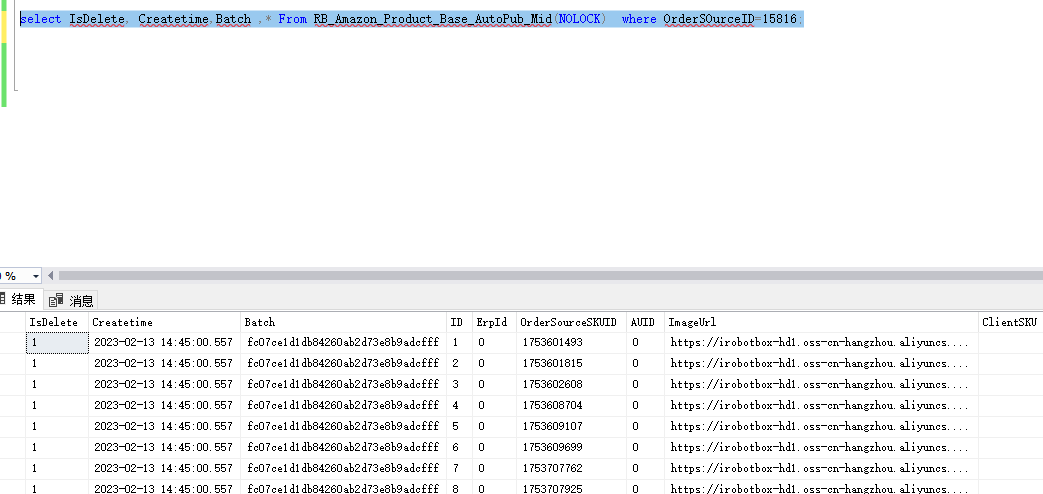This screenshot has height=494, width=1043.
Task: Click the results grid icon on 结果 tab
Action: 2,299
